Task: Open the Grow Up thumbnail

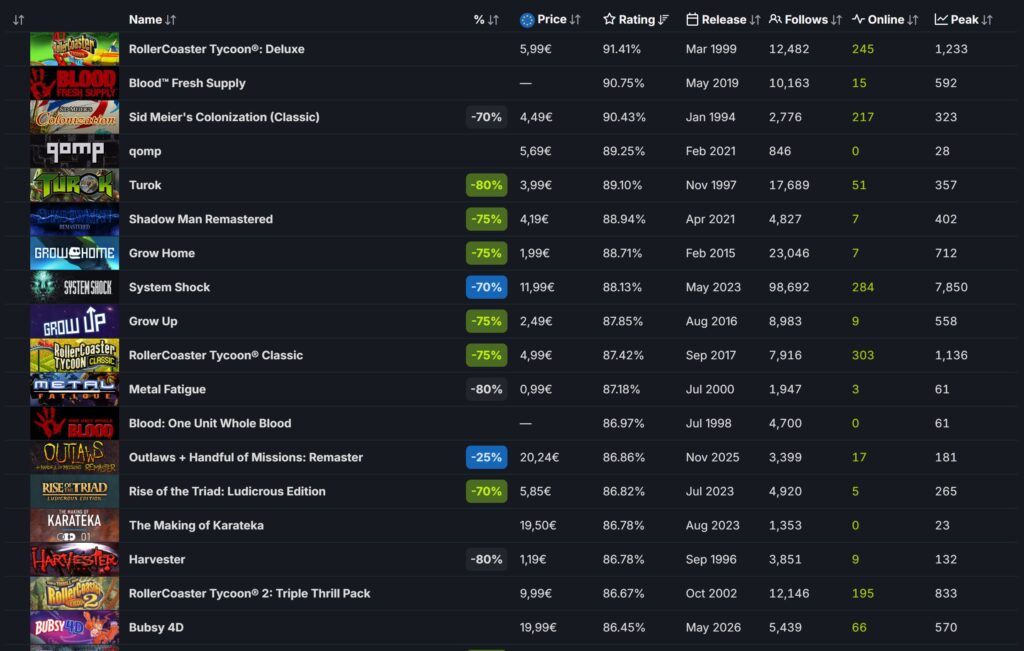Action: click(74, 321)
